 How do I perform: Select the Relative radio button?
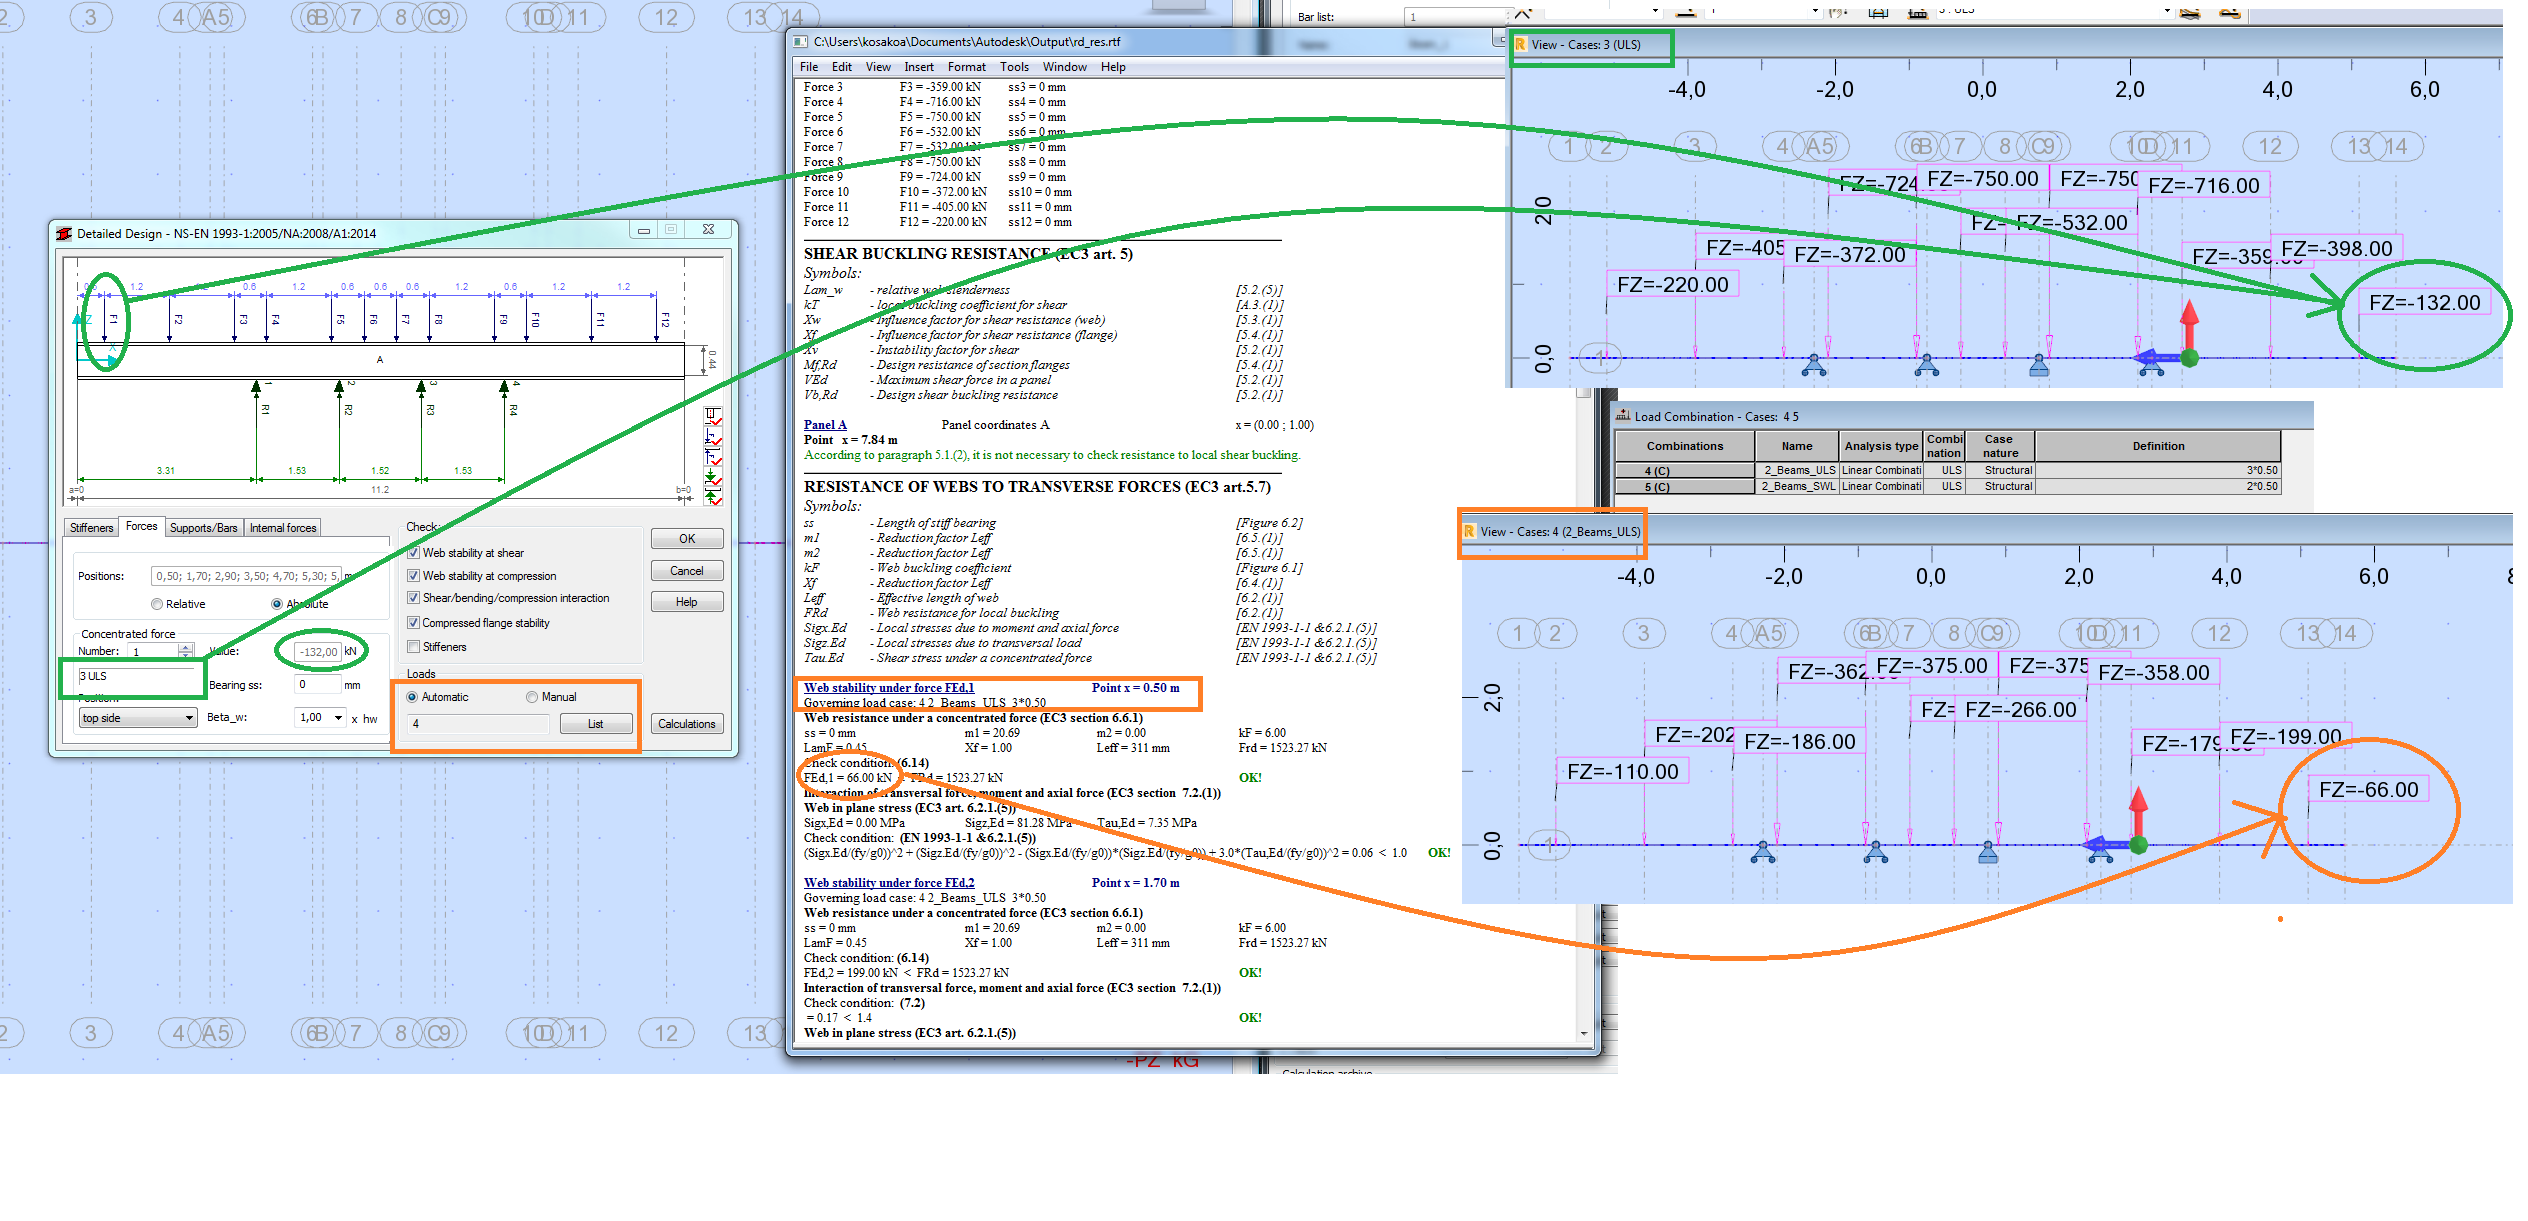pos(157,603)
